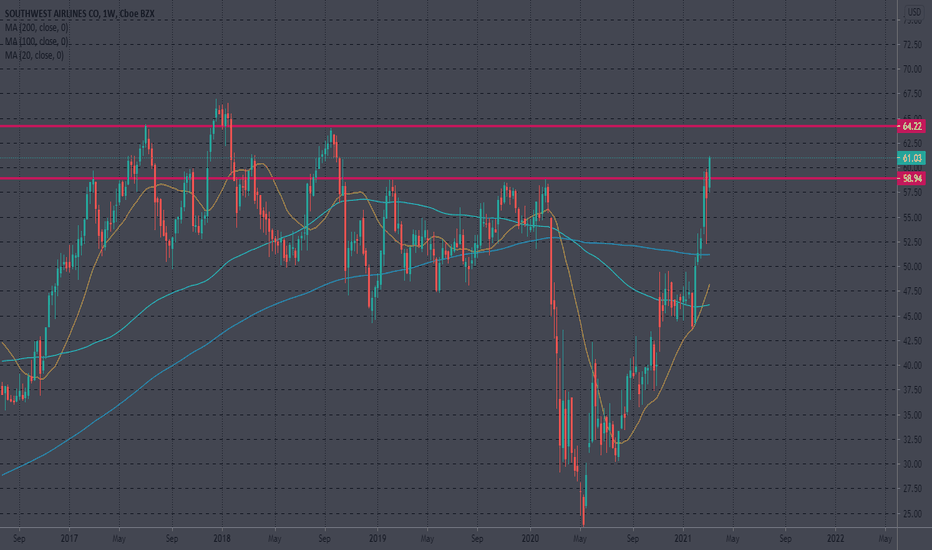The width and height of the screenshot is (932, 550).
Task: Select the MA (200, close, 0) indicator label
Action: tap(36, 27)
